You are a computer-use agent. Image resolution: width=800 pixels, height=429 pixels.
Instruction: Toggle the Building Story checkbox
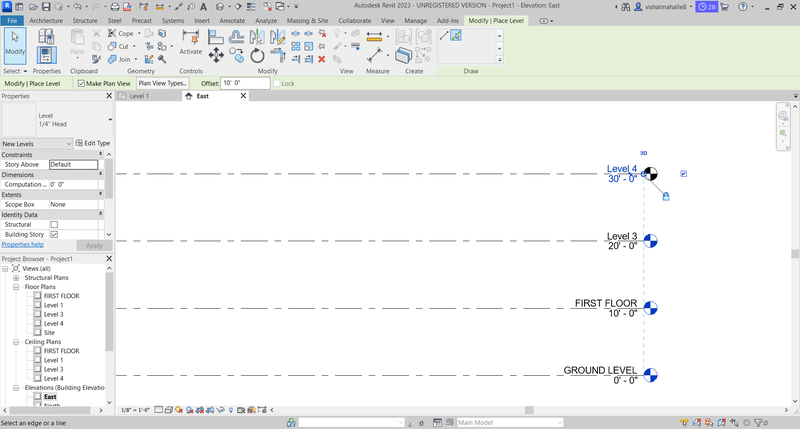54,235
